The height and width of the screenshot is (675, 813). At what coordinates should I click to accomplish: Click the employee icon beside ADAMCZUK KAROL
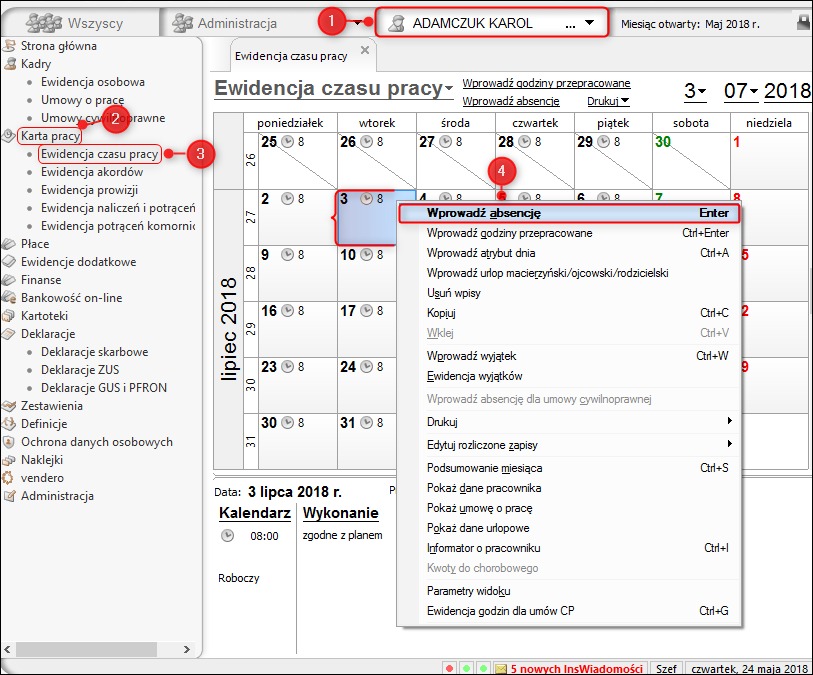click(x=397, y=23)
